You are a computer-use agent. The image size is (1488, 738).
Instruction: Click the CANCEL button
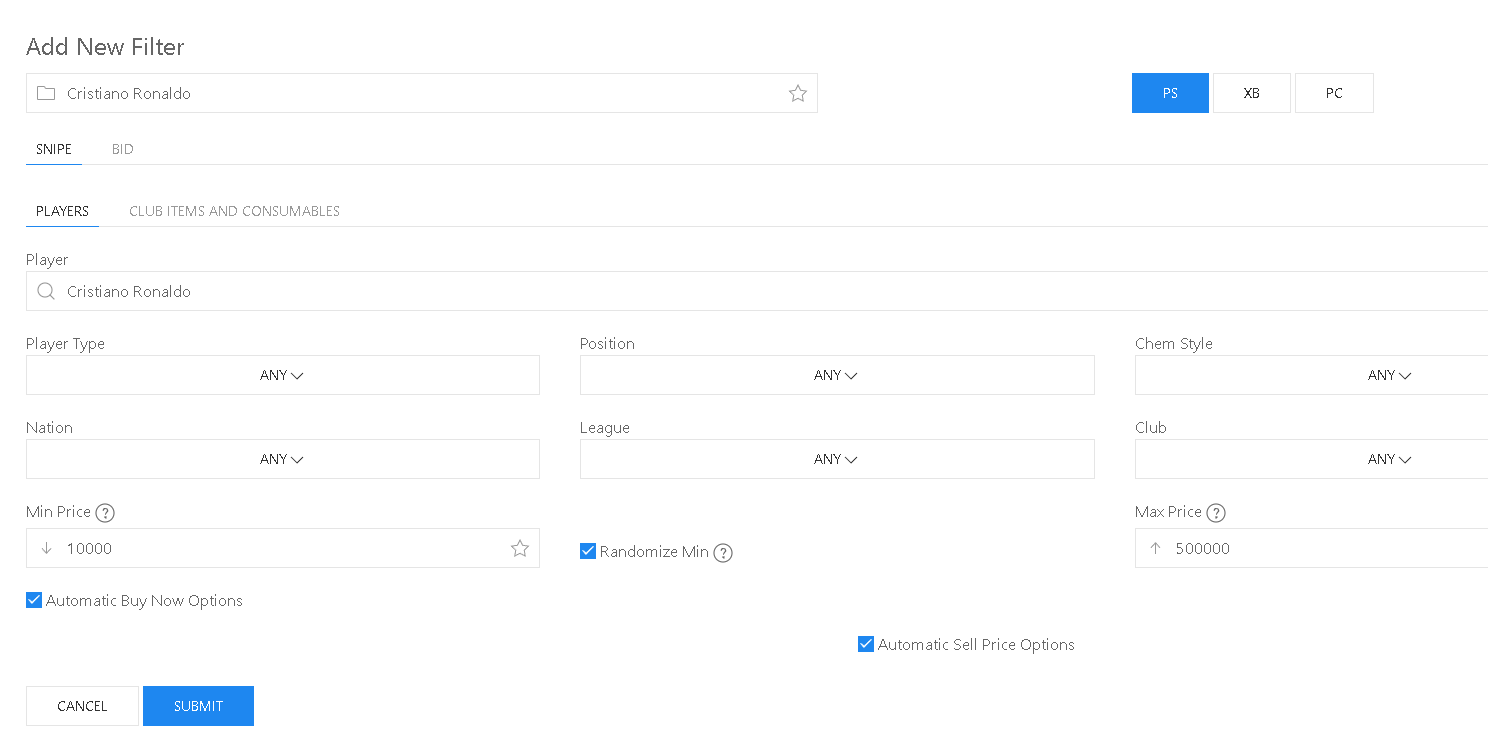(82, 706)
